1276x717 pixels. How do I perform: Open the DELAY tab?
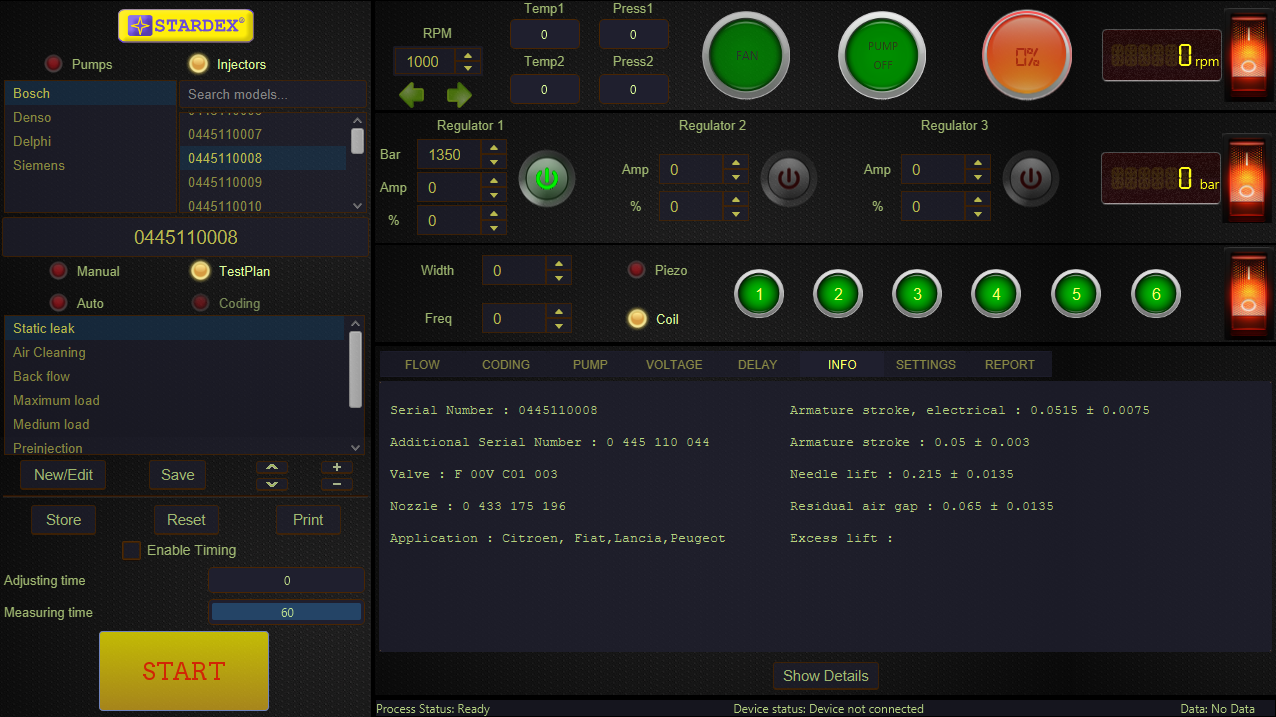(x=757, y=364)
